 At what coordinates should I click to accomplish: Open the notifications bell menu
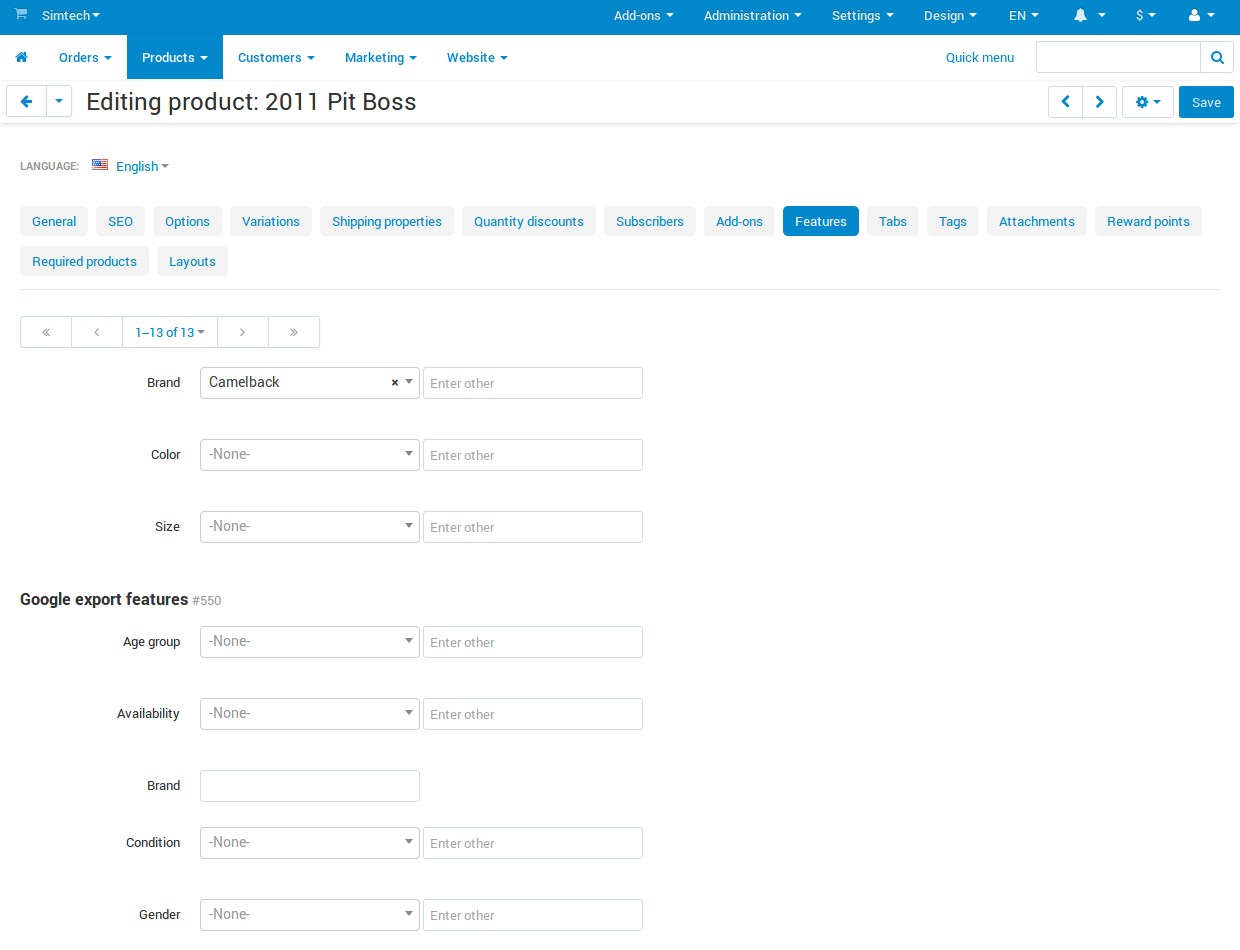pos(1089,16)
